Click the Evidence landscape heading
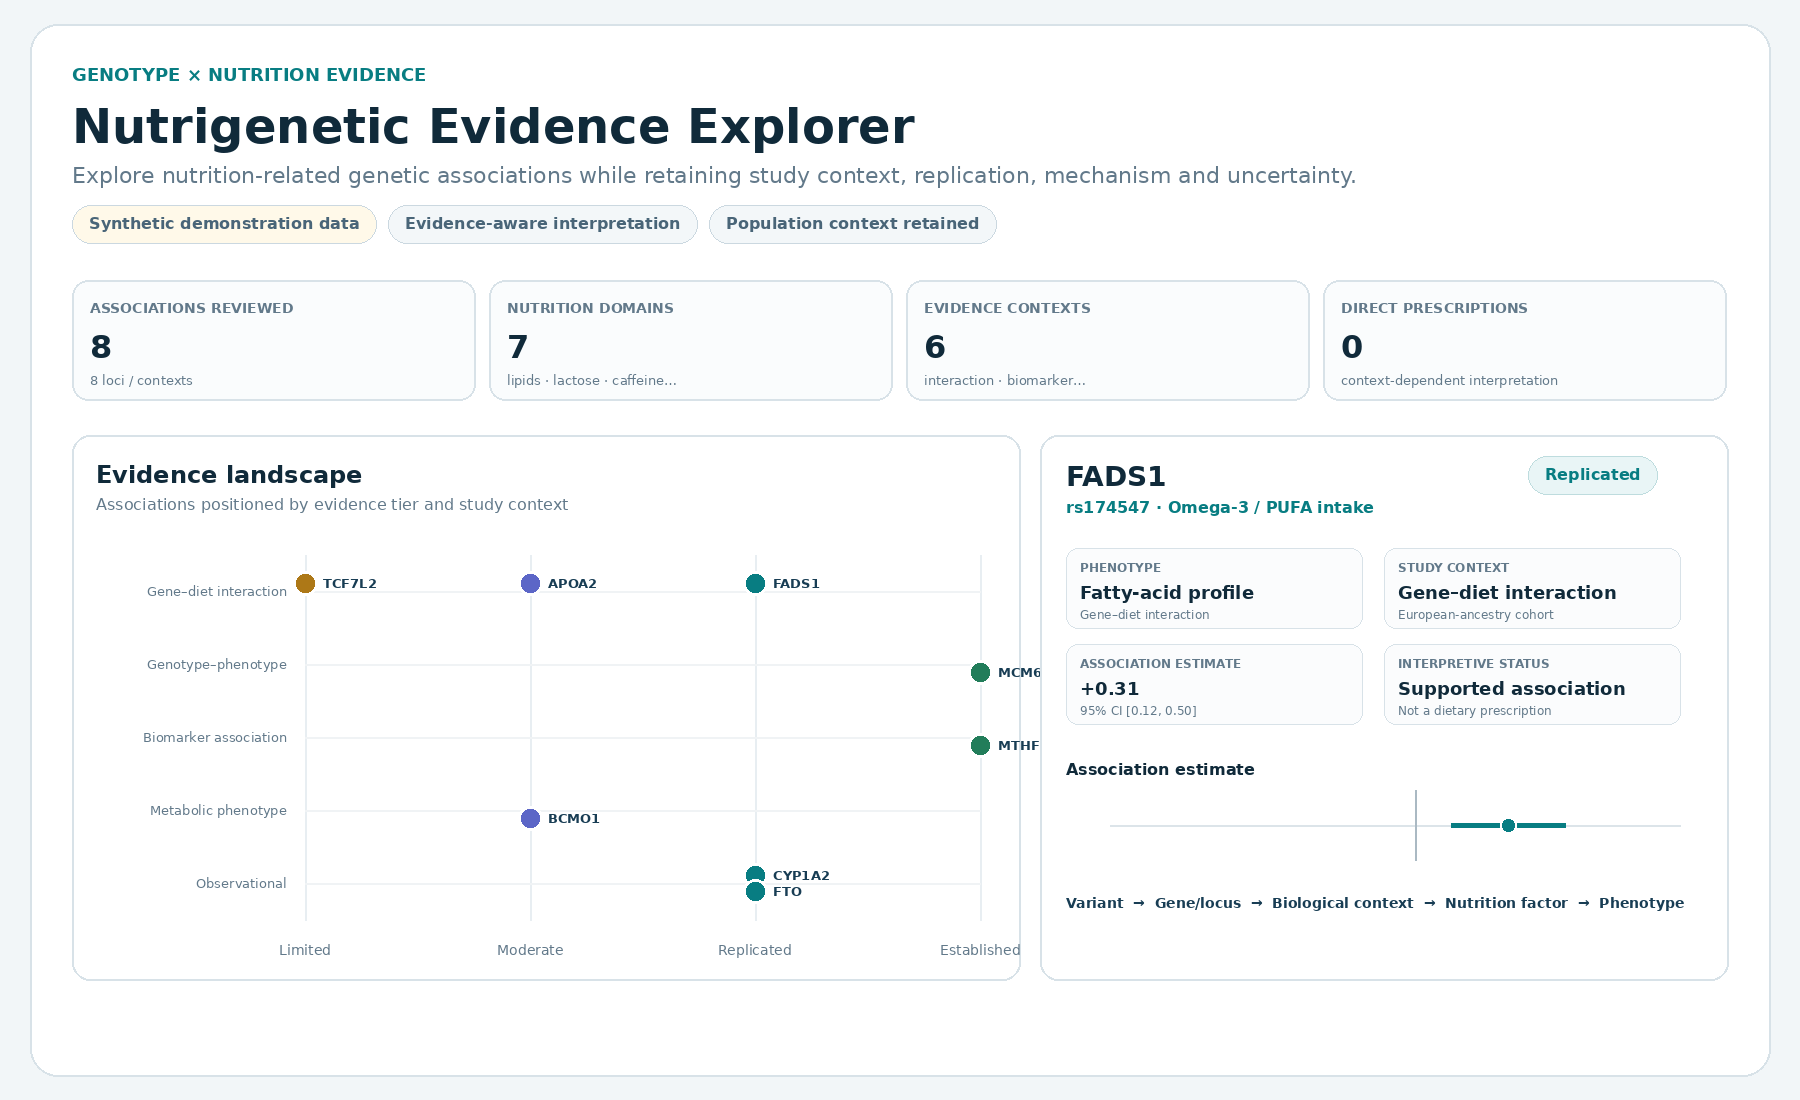The image size is (1800, 1100). point(229,475)
